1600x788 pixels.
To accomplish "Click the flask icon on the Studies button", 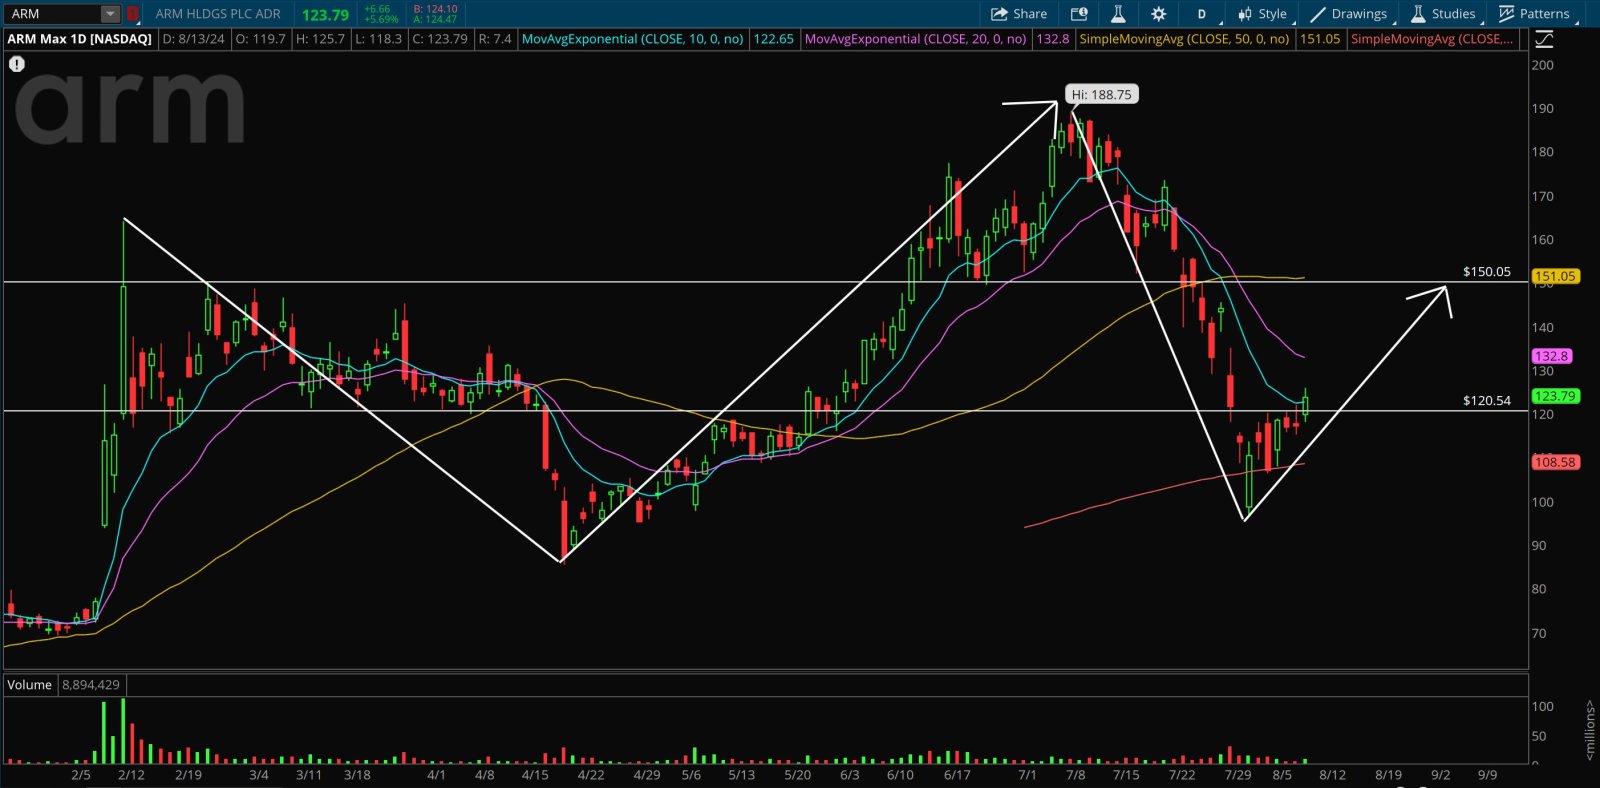I will [1418, 14].
